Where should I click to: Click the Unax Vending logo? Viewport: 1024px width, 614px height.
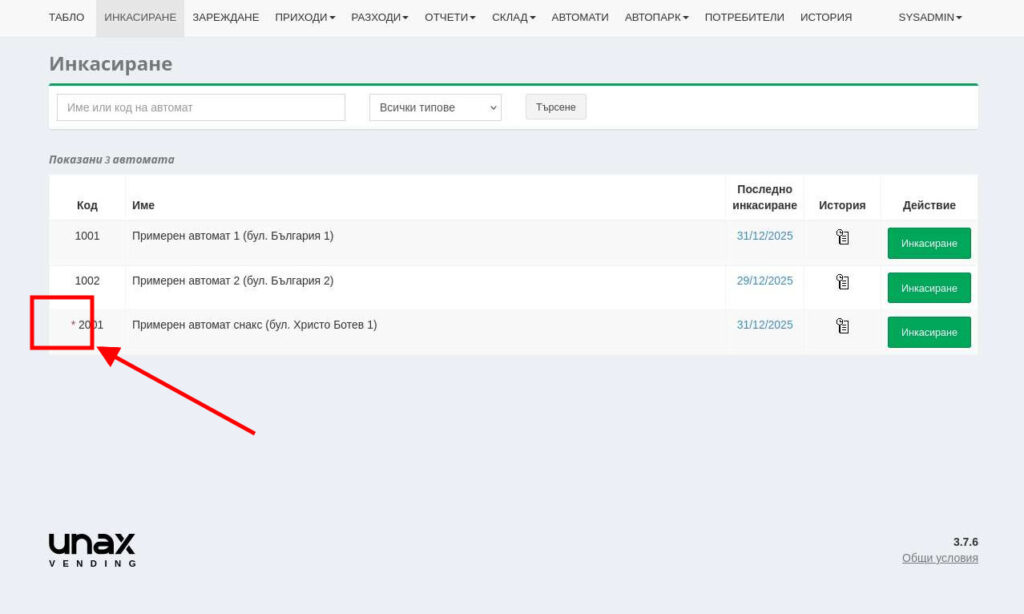coord(92,550)
